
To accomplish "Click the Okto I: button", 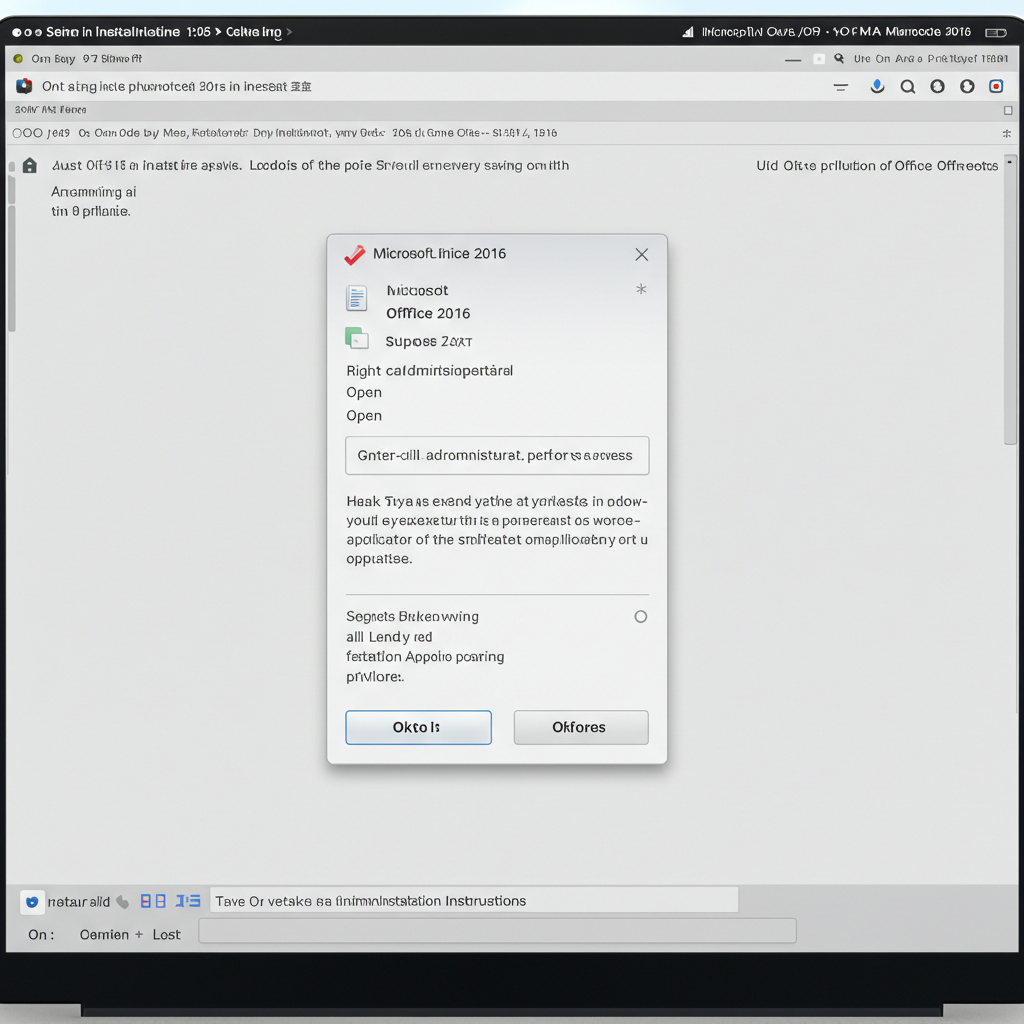I will point(418,728).
